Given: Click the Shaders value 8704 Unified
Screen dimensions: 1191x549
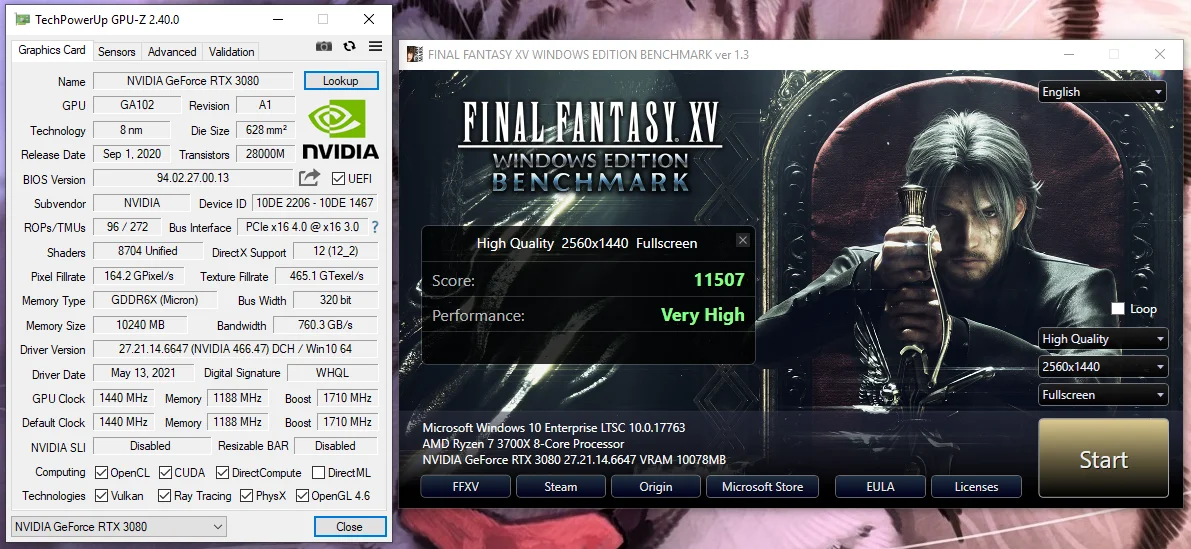Looking at the screenshot, I should tap(148, 251).
